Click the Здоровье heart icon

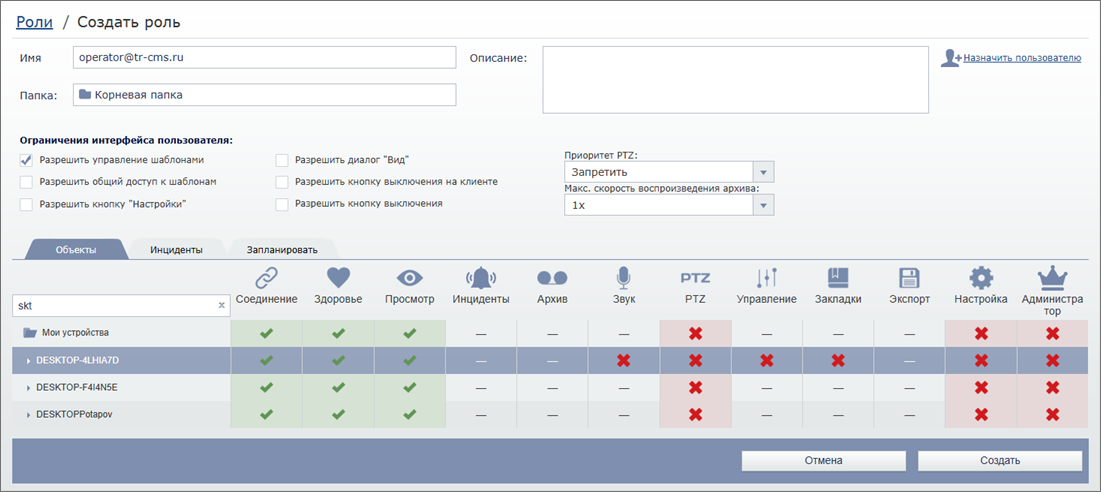[338, 277]
